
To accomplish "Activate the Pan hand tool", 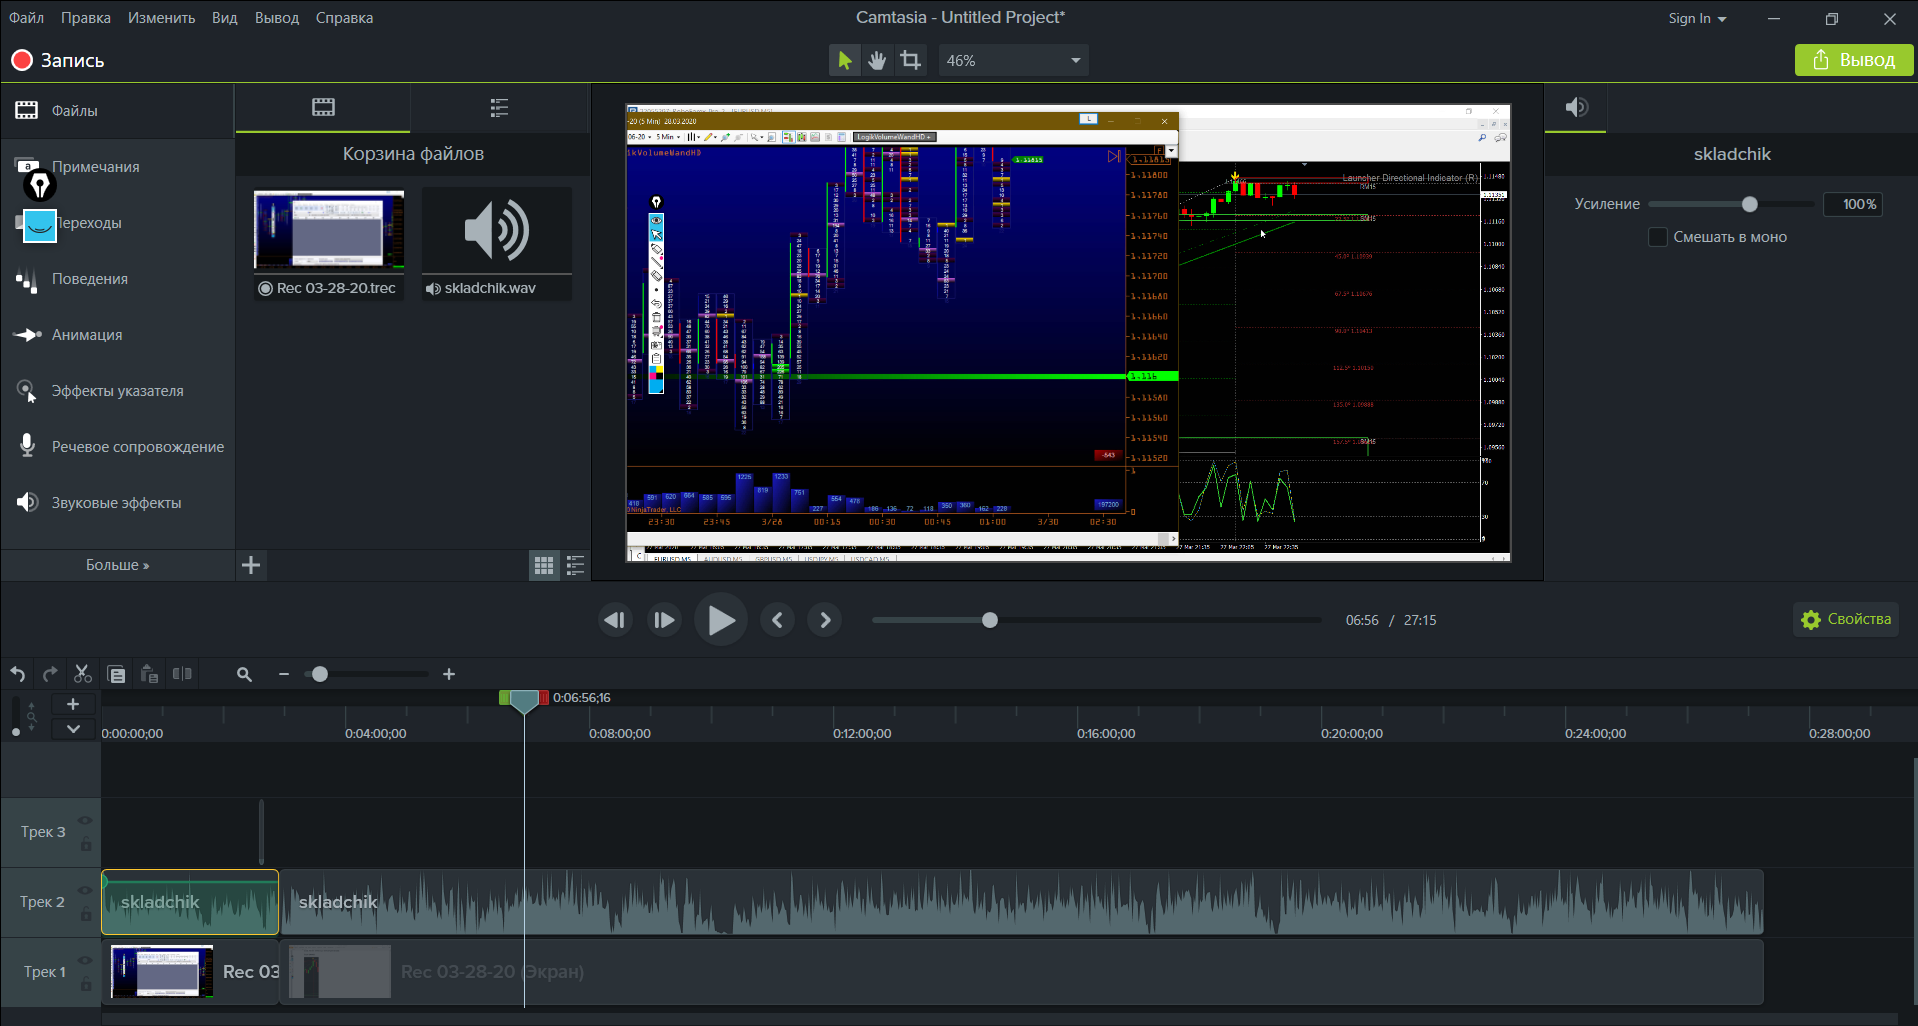I will point(877,60).
